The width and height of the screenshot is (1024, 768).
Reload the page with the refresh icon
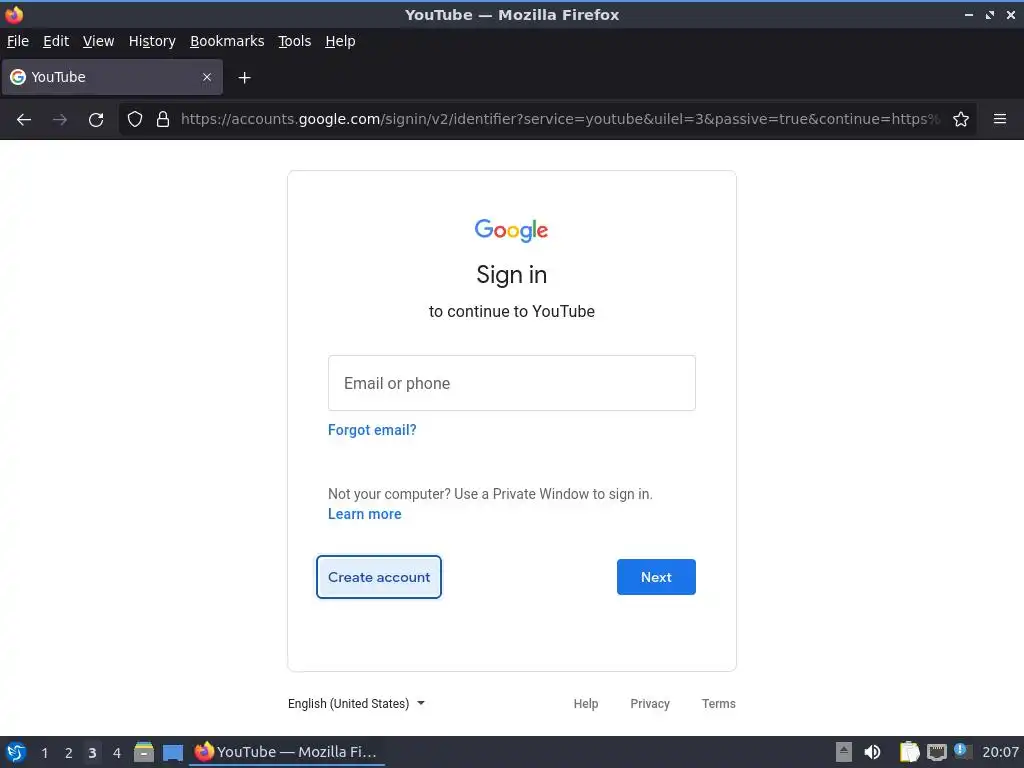tap(96, 120)
